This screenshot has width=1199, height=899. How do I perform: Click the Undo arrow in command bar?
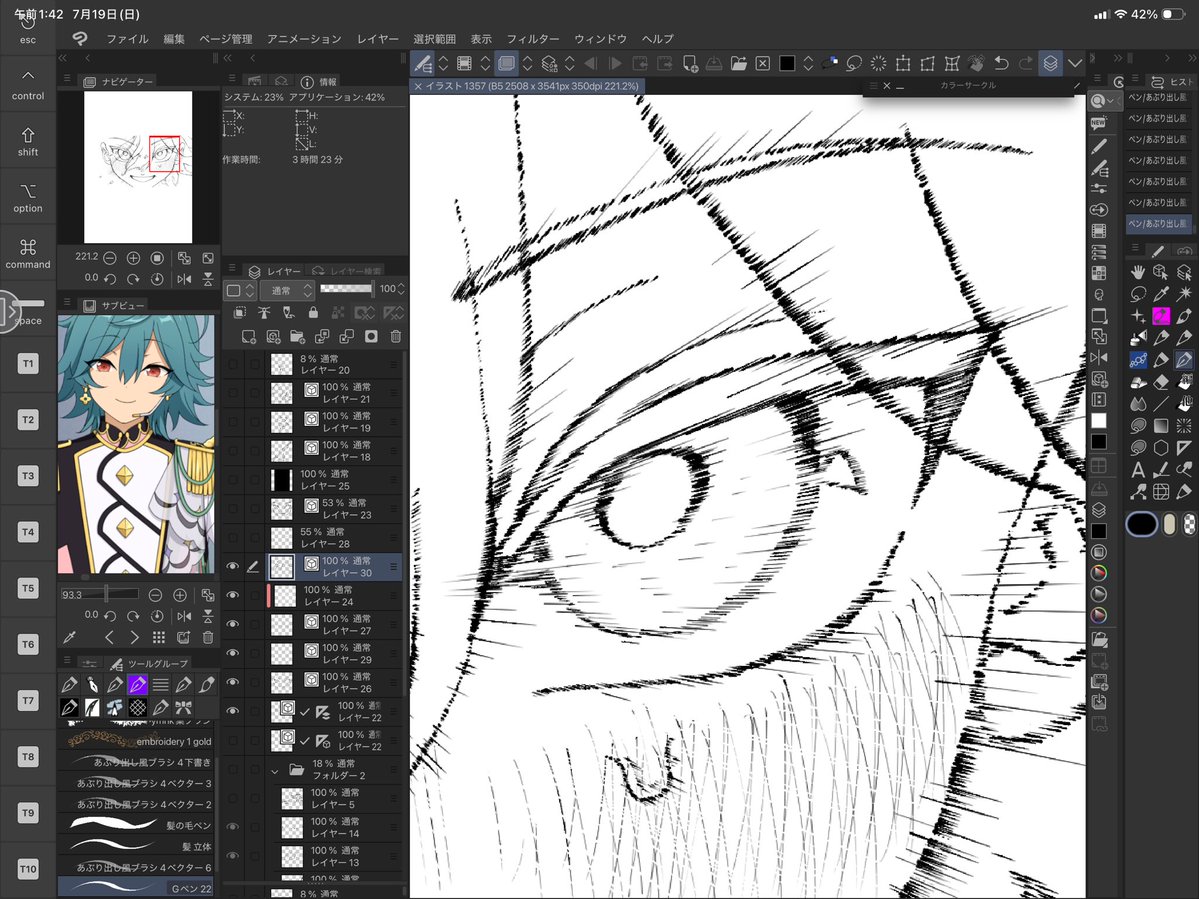[1001, 63]
